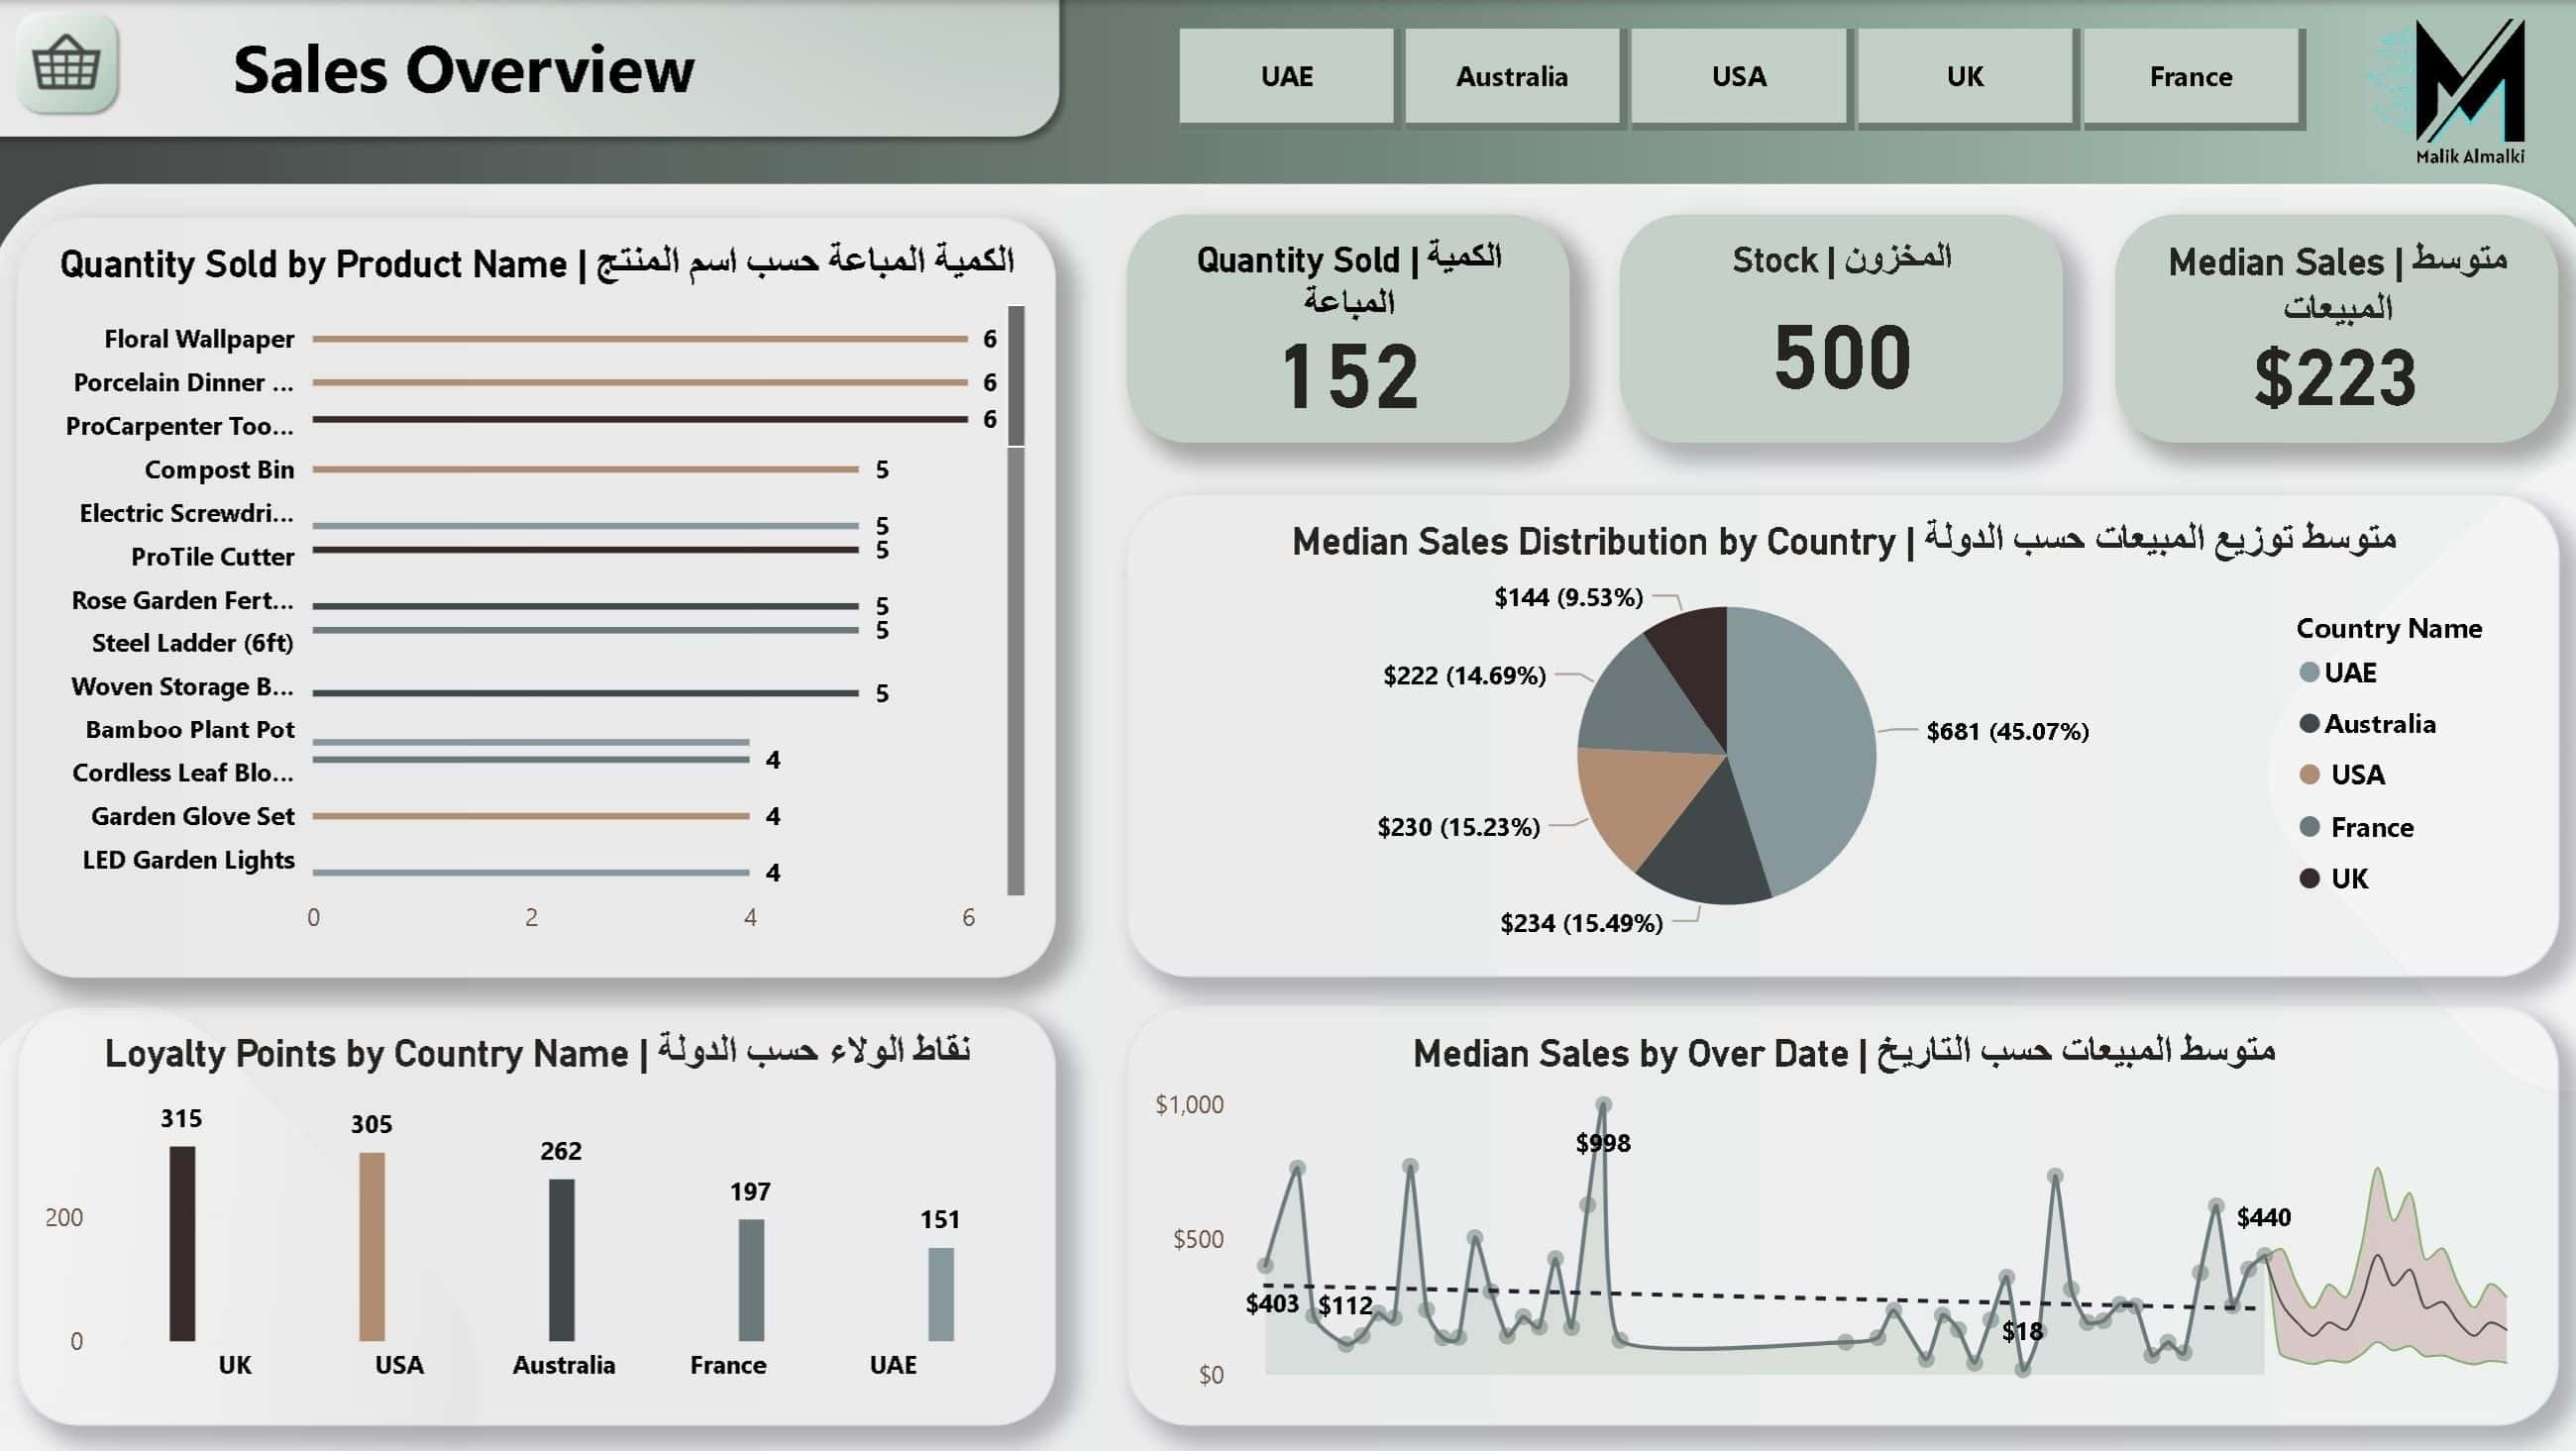Click the UAE legend color dot
Image resolution: width=2576 pixels, height=1451 pixels.
coord(2309,672)
